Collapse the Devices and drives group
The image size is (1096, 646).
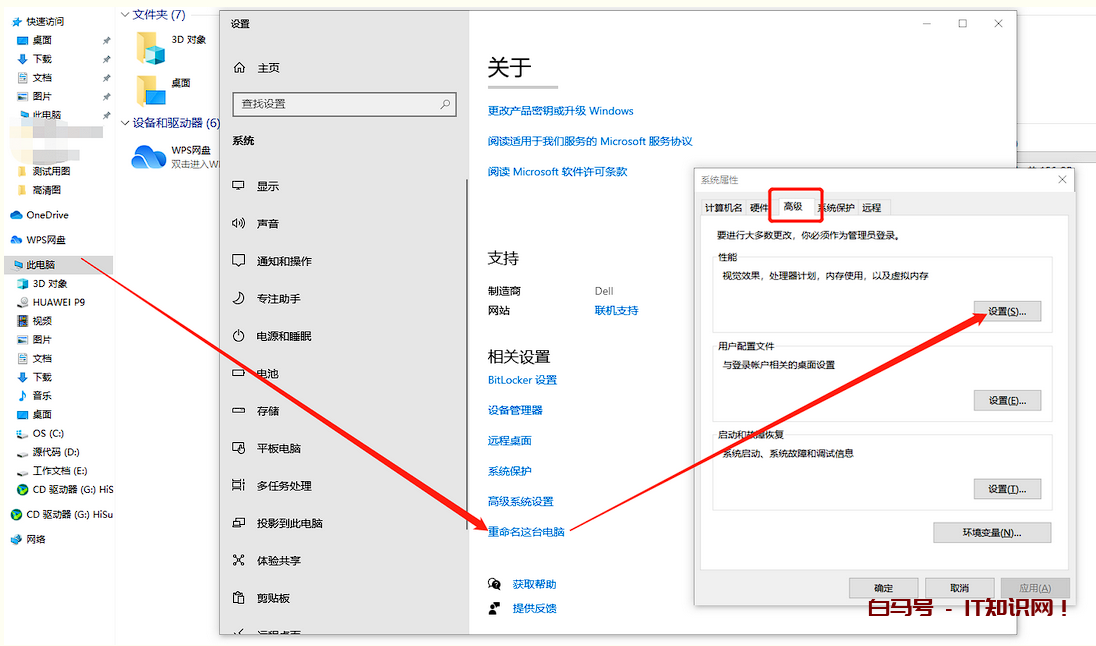125,123
